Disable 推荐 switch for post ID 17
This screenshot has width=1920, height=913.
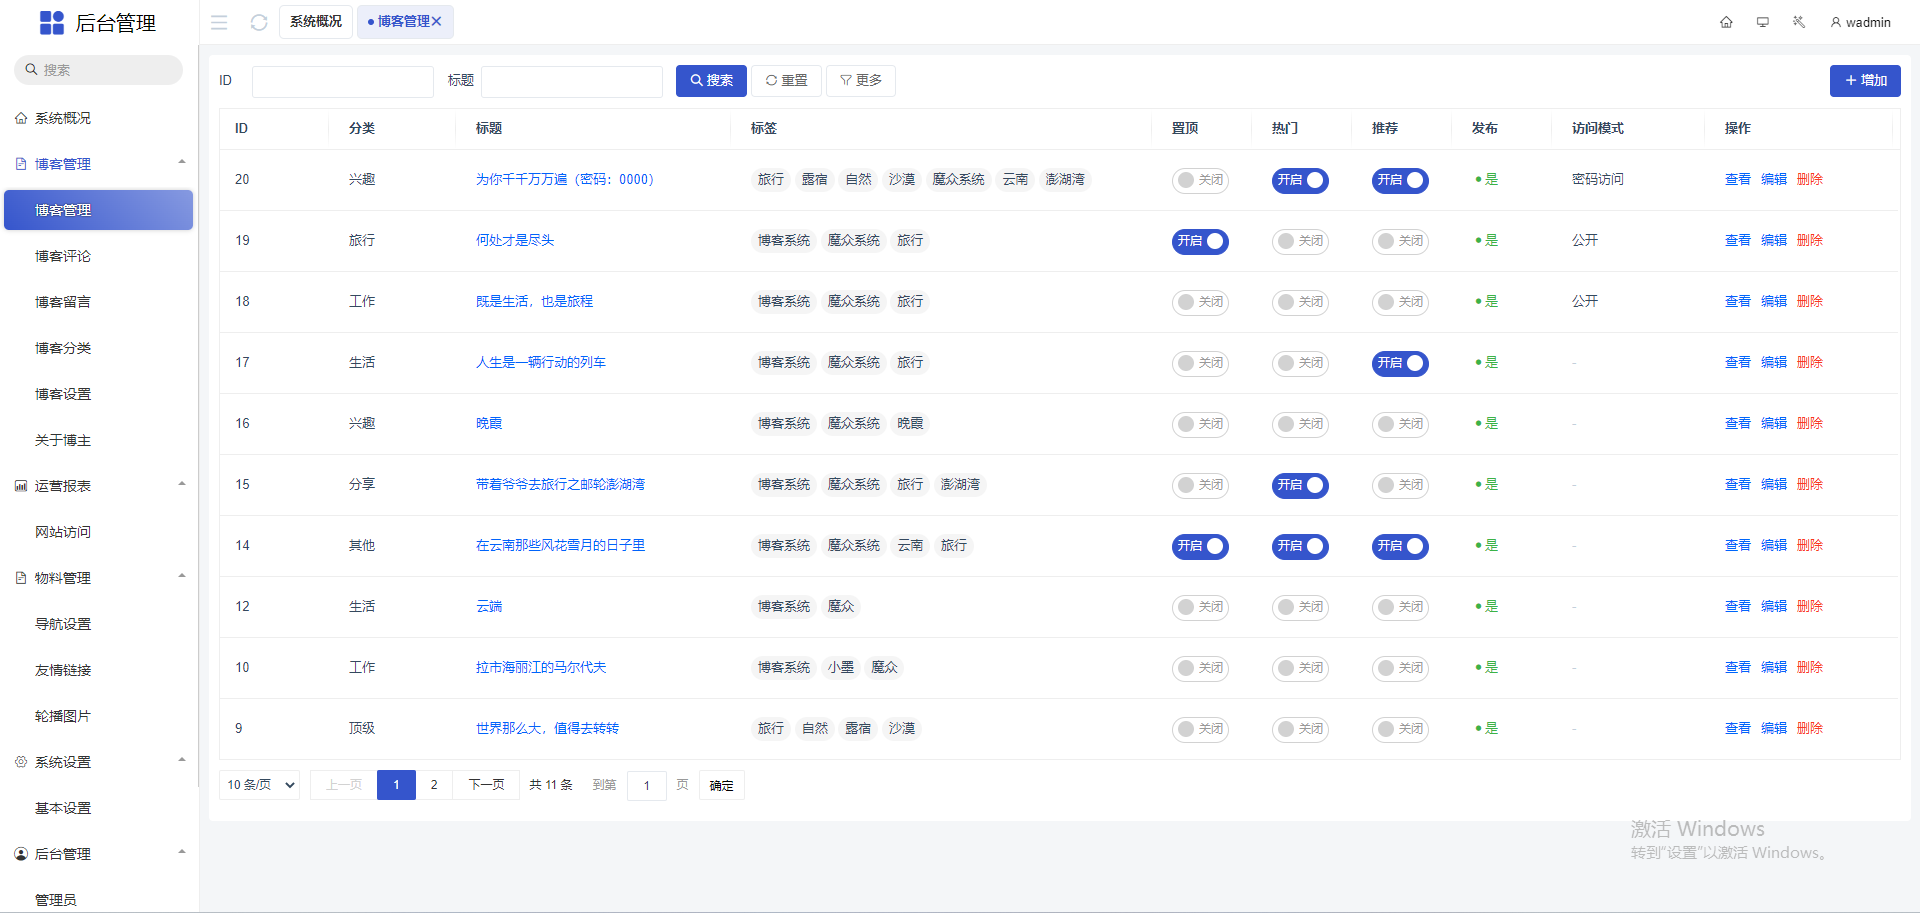1400,363
